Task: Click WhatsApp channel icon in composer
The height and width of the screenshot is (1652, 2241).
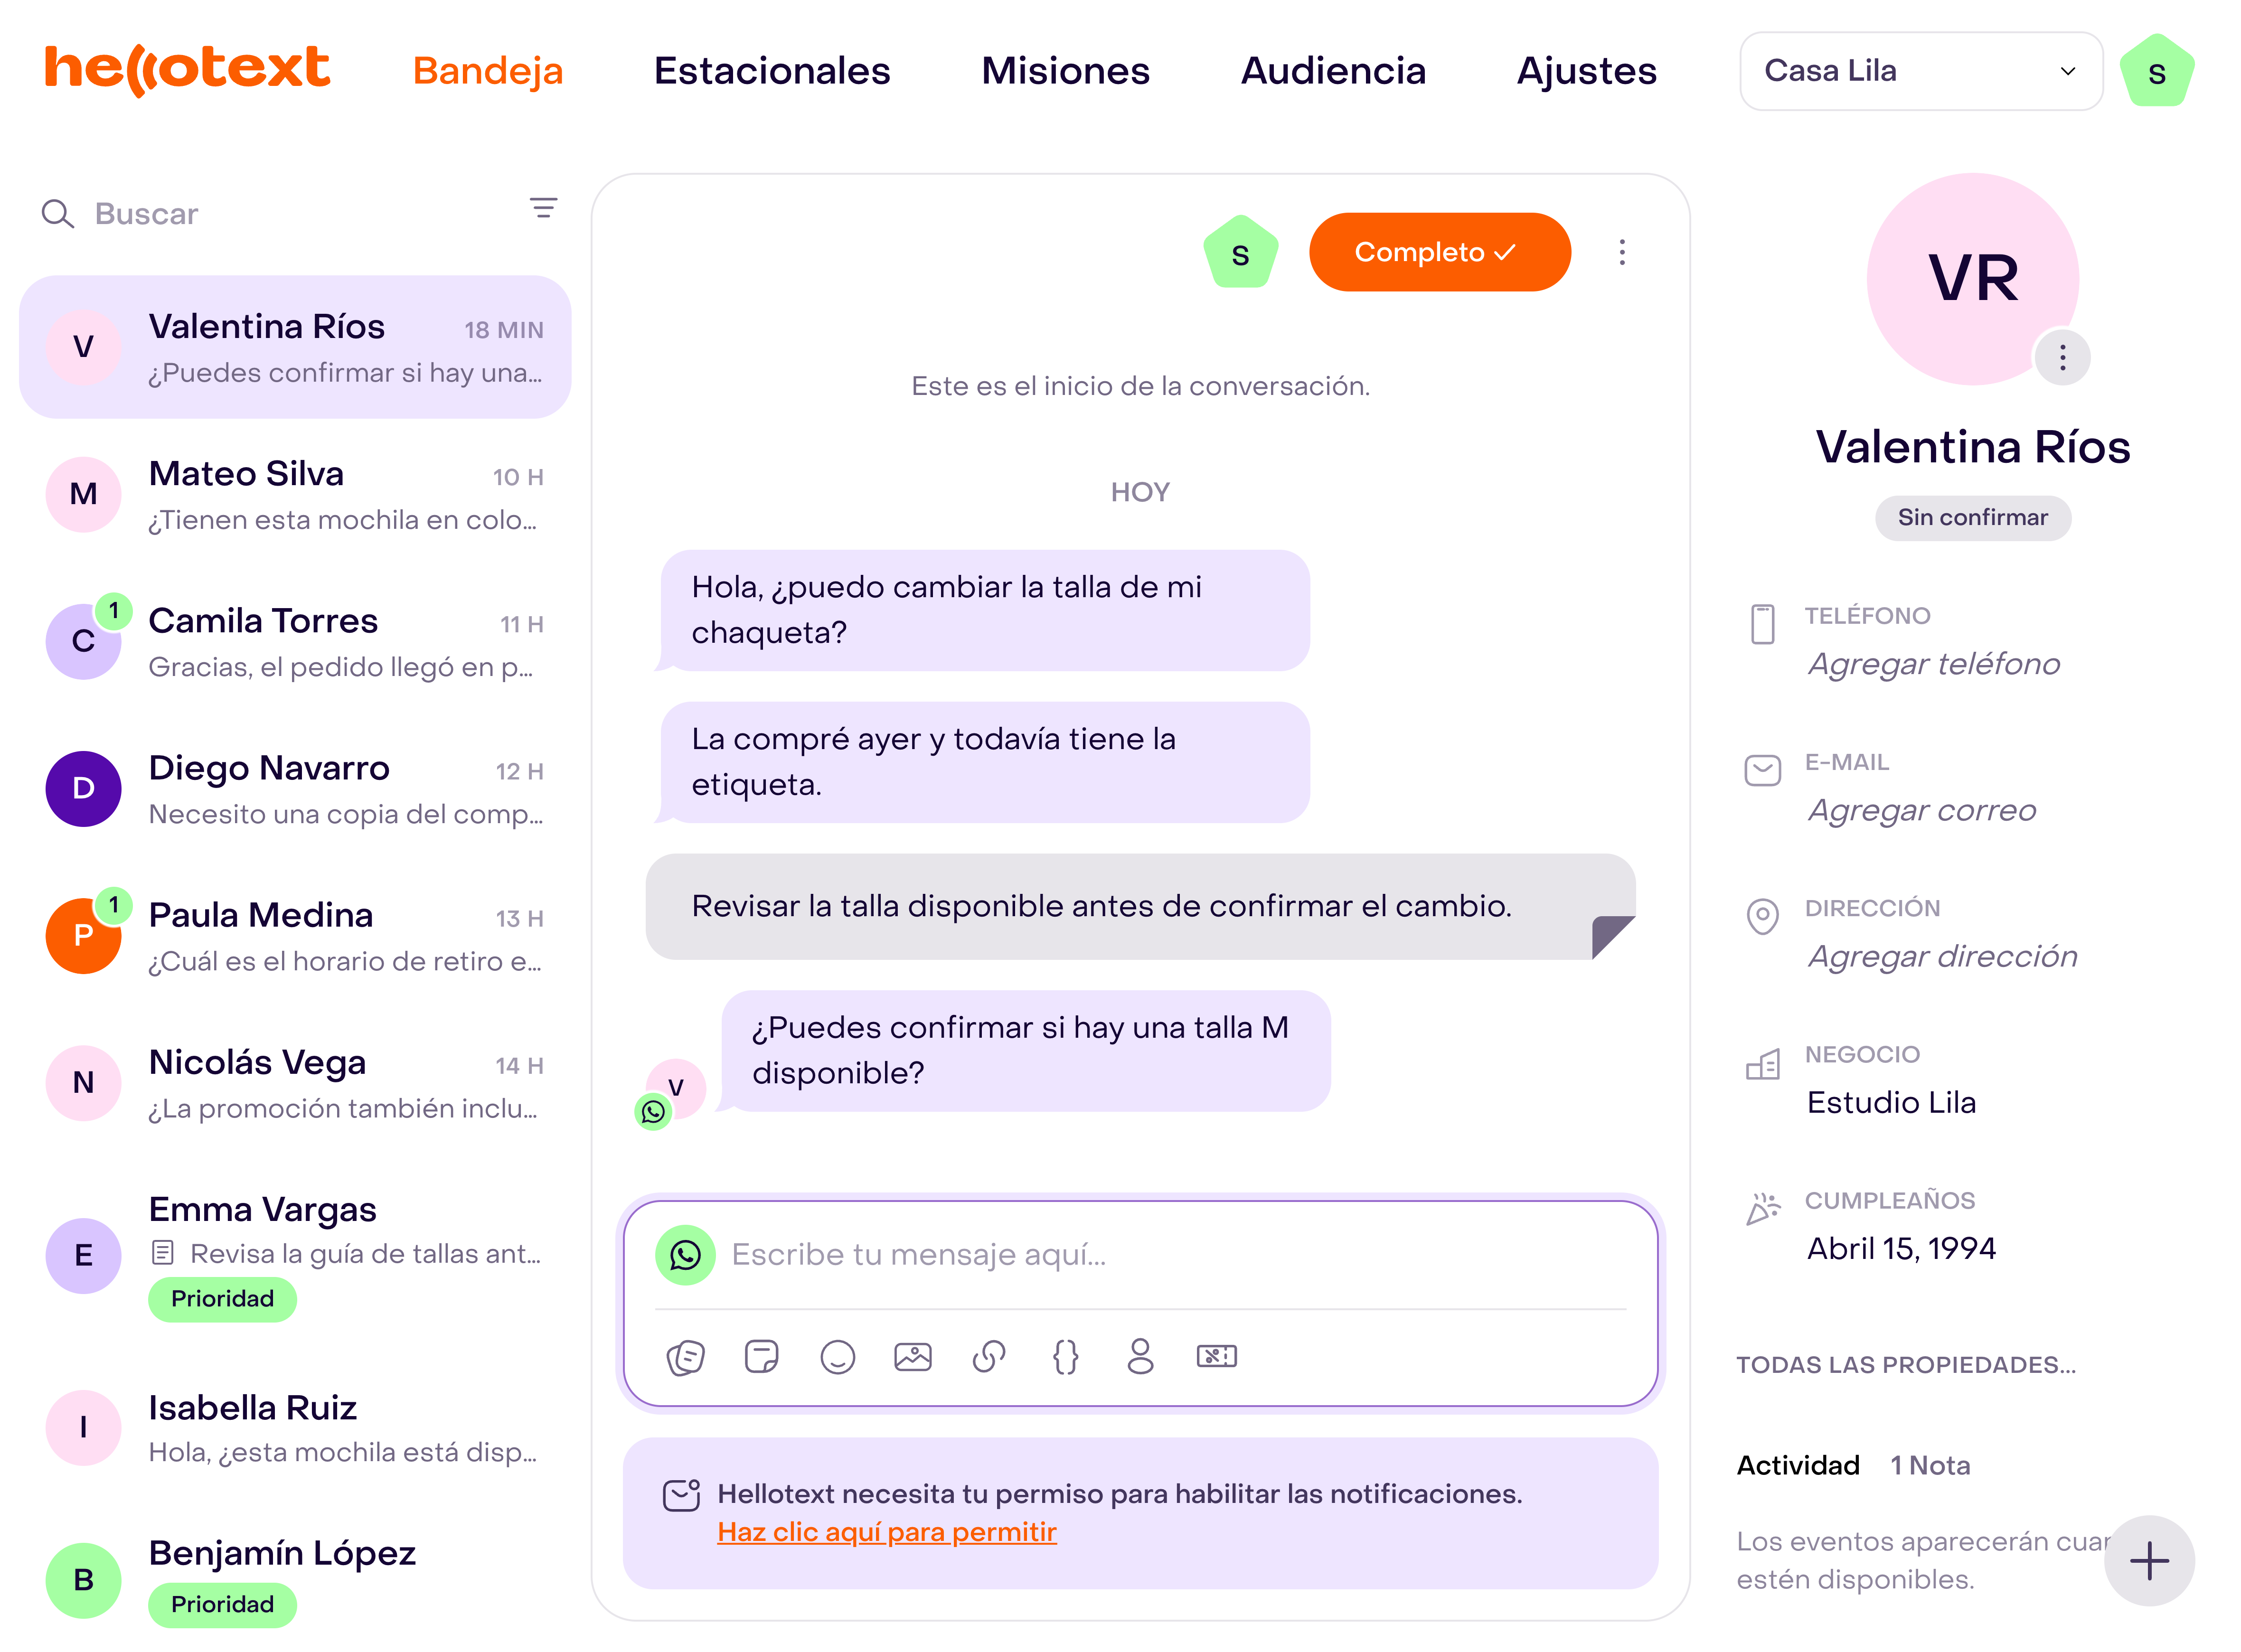Action: [x=686, y=1255]
